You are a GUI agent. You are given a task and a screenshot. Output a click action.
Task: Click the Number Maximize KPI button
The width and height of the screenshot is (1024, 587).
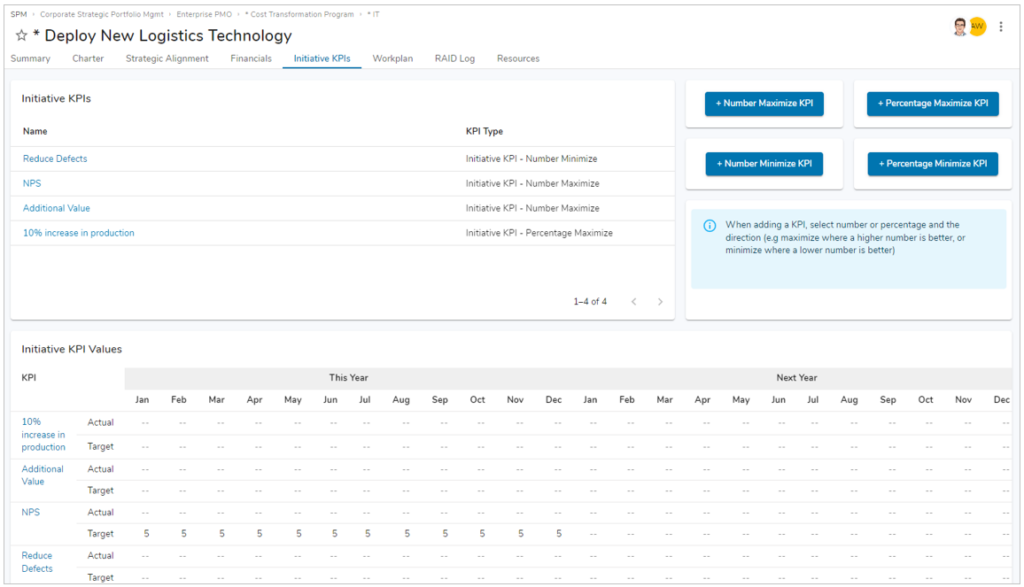764,103
